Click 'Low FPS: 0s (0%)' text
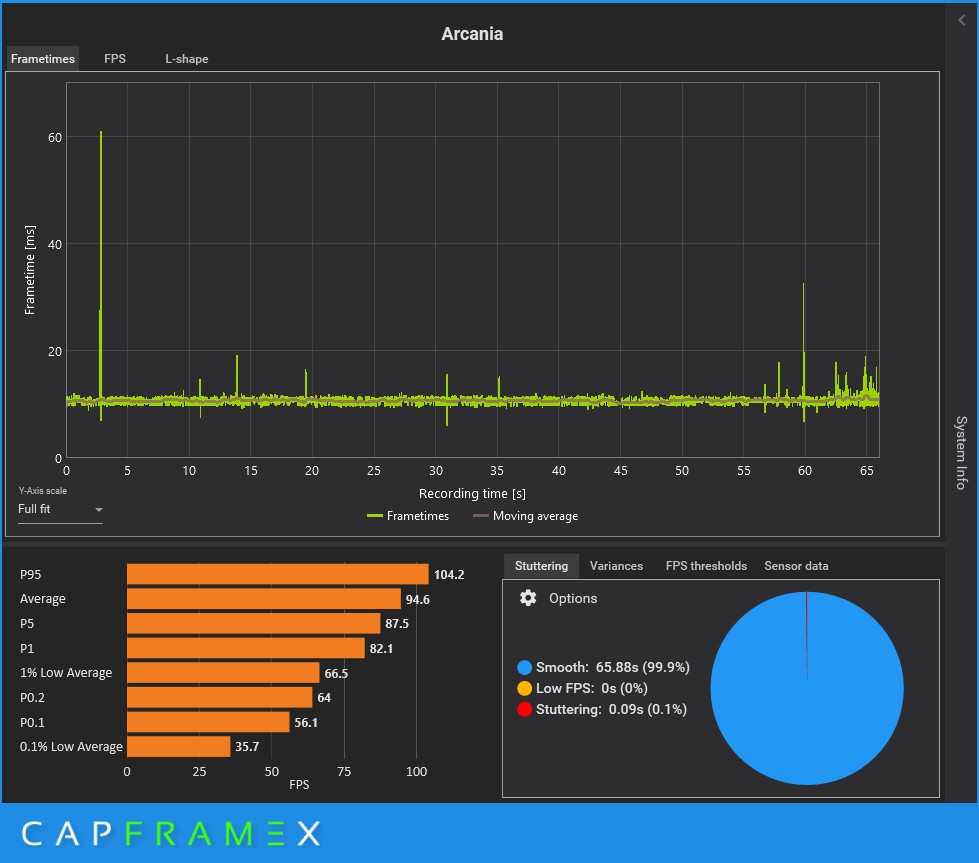 591,688
